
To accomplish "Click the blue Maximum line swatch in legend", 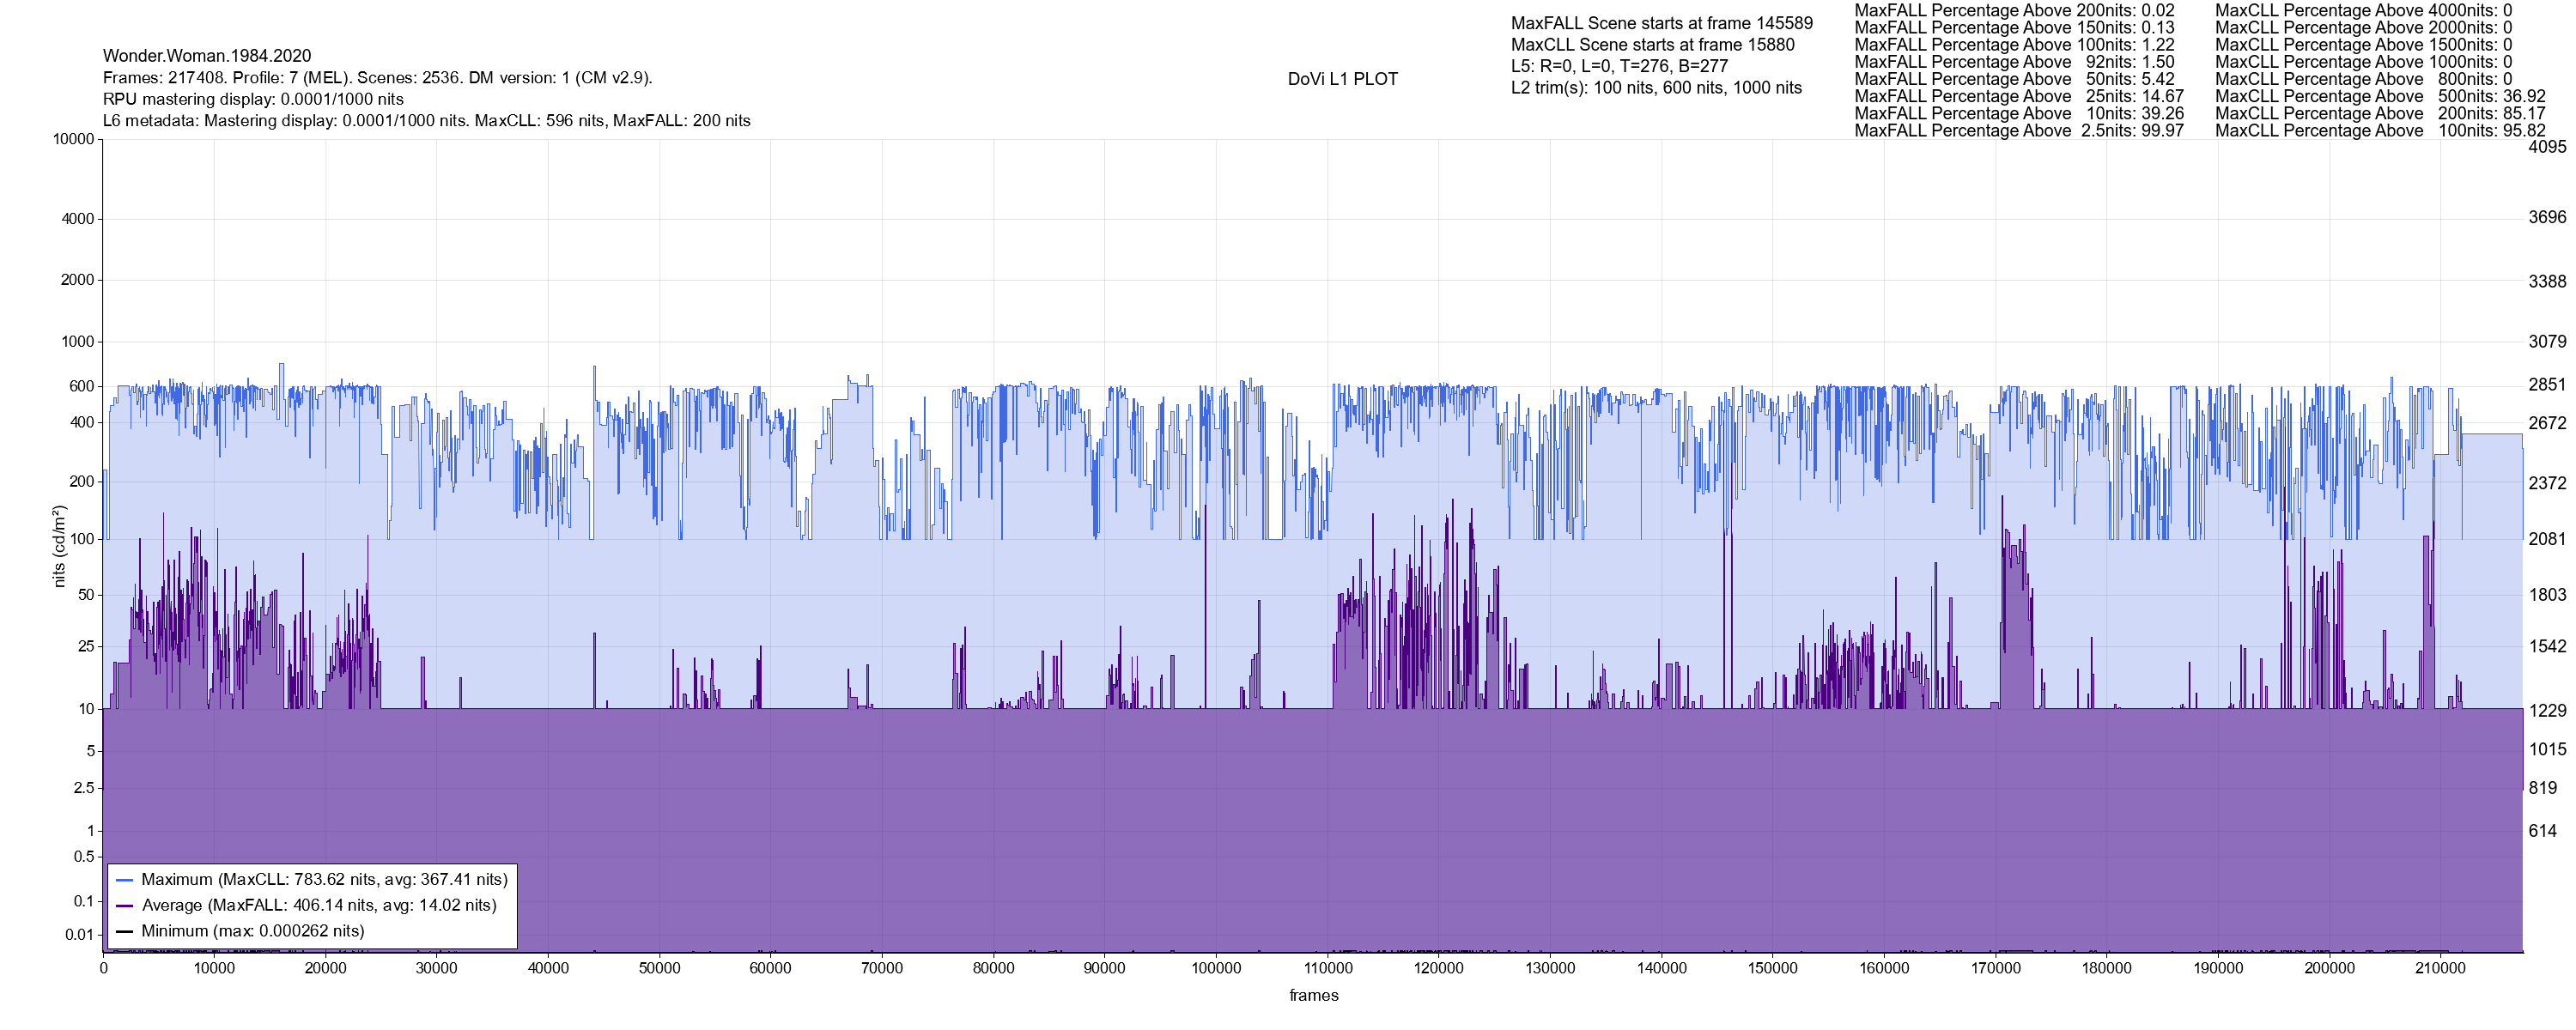I will [124, 880].
